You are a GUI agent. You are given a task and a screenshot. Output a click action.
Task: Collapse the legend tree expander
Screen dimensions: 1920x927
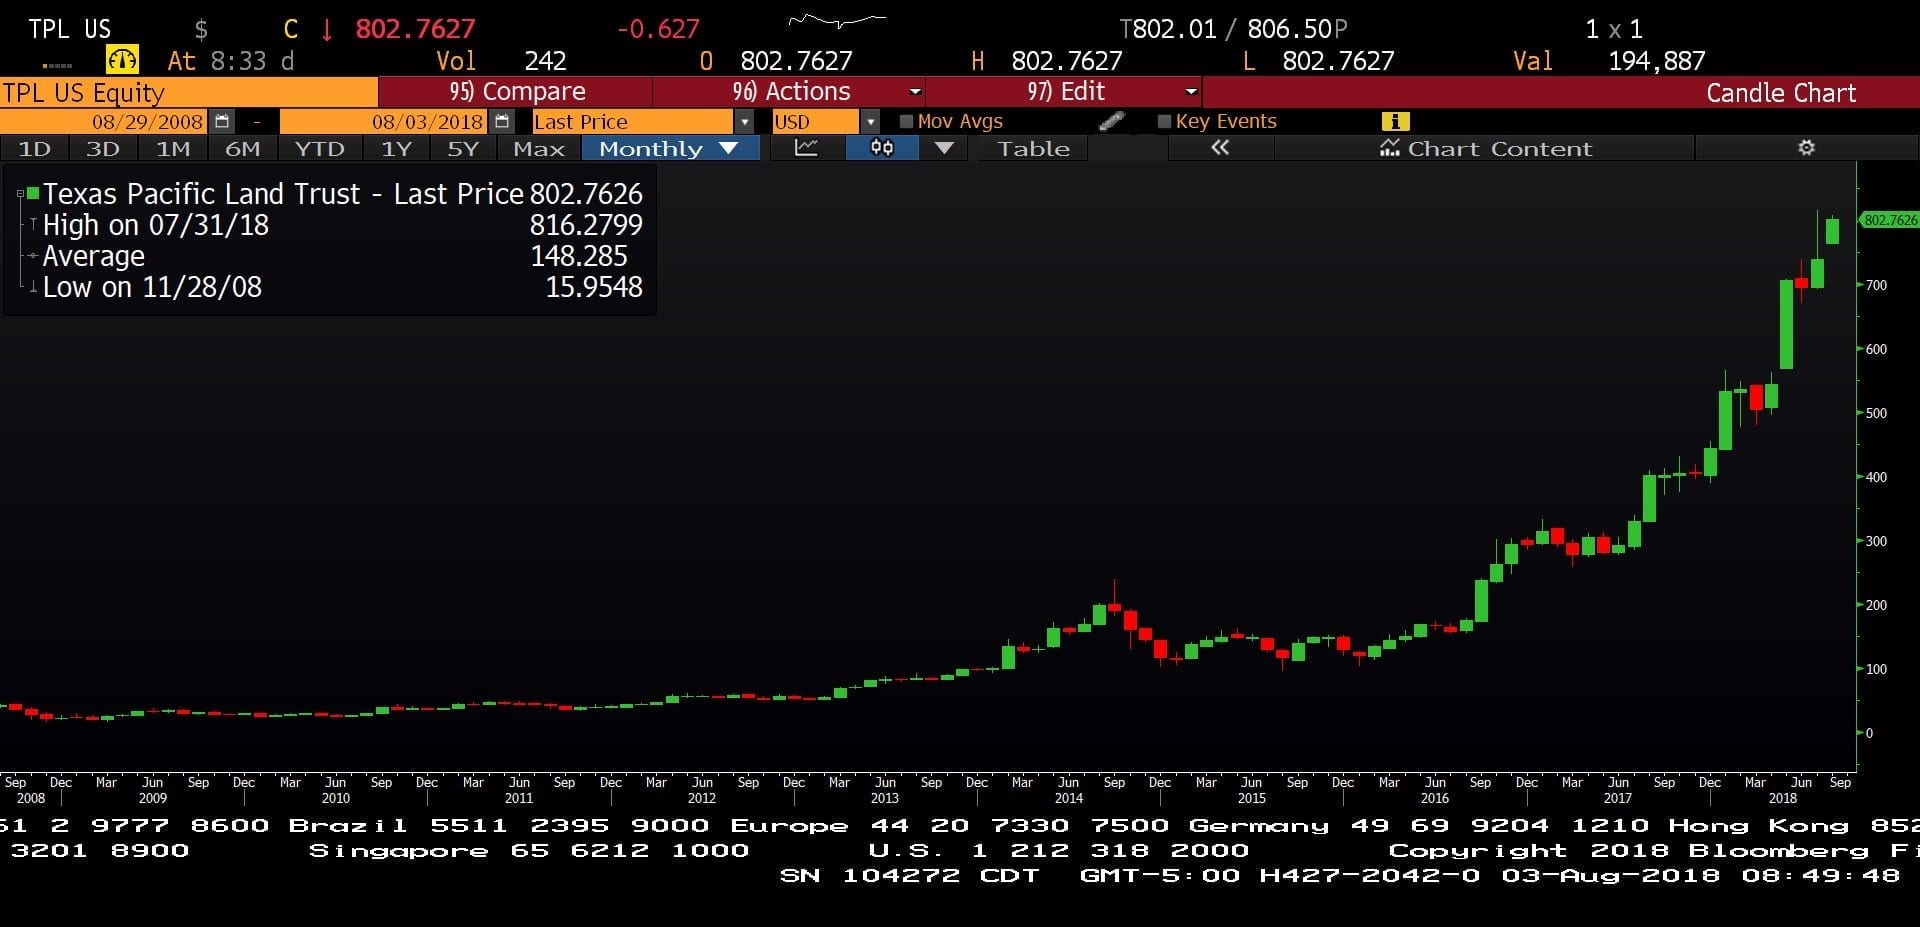20,194
